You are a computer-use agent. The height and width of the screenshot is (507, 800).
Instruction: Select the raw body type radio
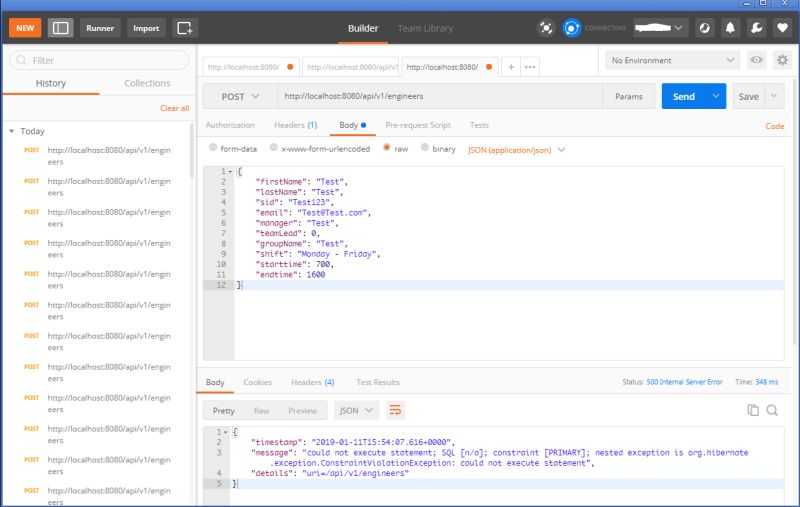point(387,147)
